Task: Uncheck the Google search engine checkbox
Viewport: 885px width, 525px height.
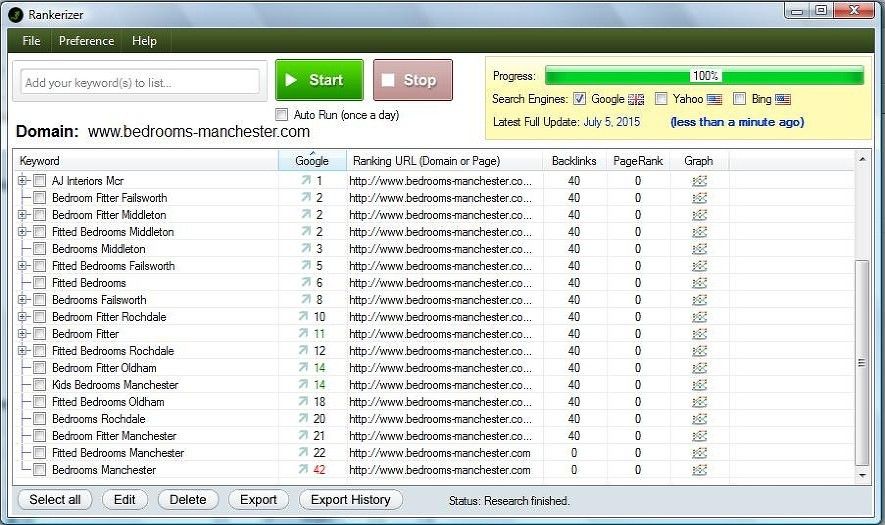Action: pyautogui.click(x=580, y=99)
